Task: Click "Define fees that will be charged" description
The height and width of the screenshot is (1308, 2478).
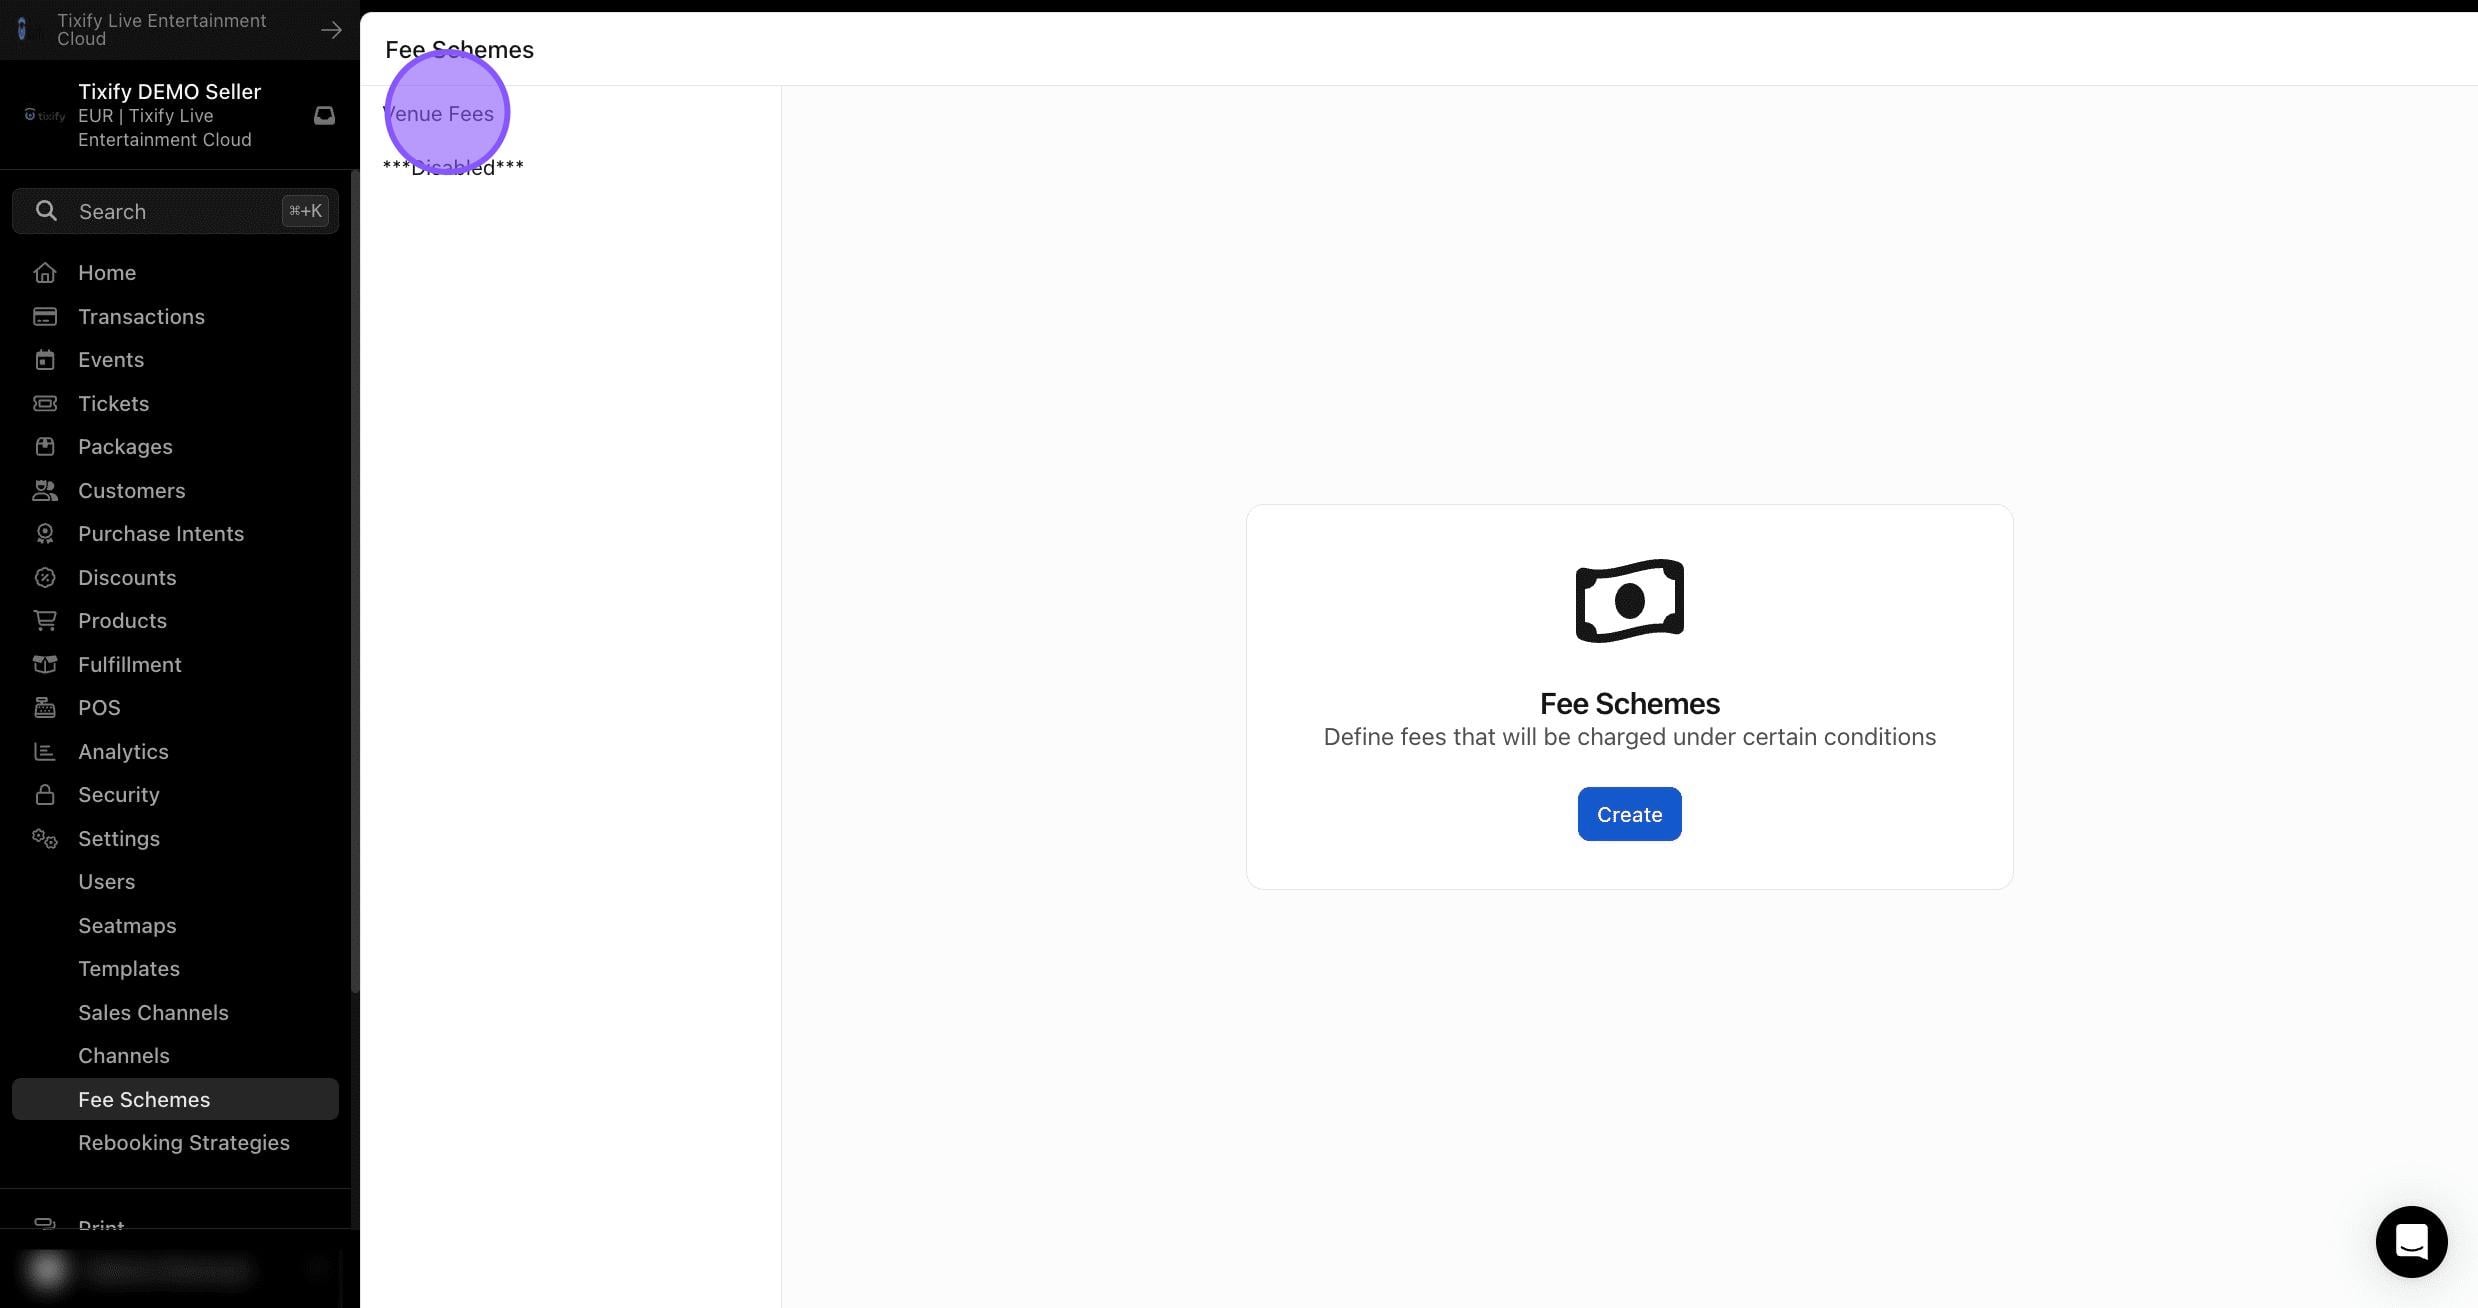Action: pyautogui.click(x=1629, y=737)
